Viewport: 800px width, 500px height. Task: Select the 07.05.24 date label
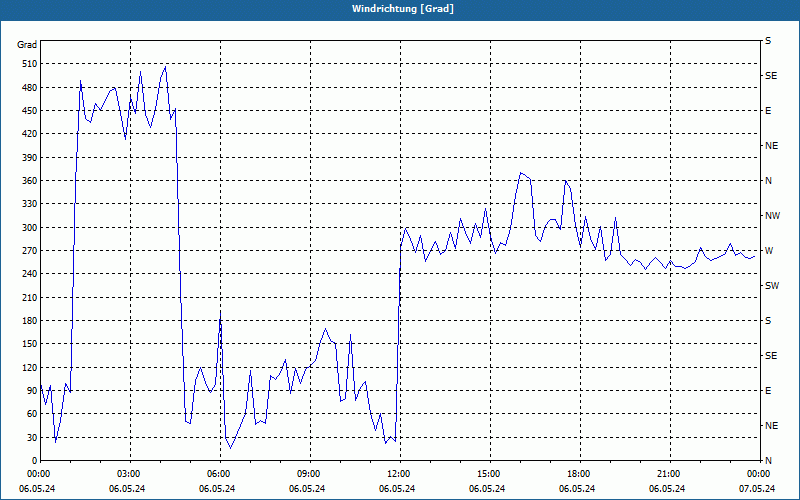(x=757, y=489)
